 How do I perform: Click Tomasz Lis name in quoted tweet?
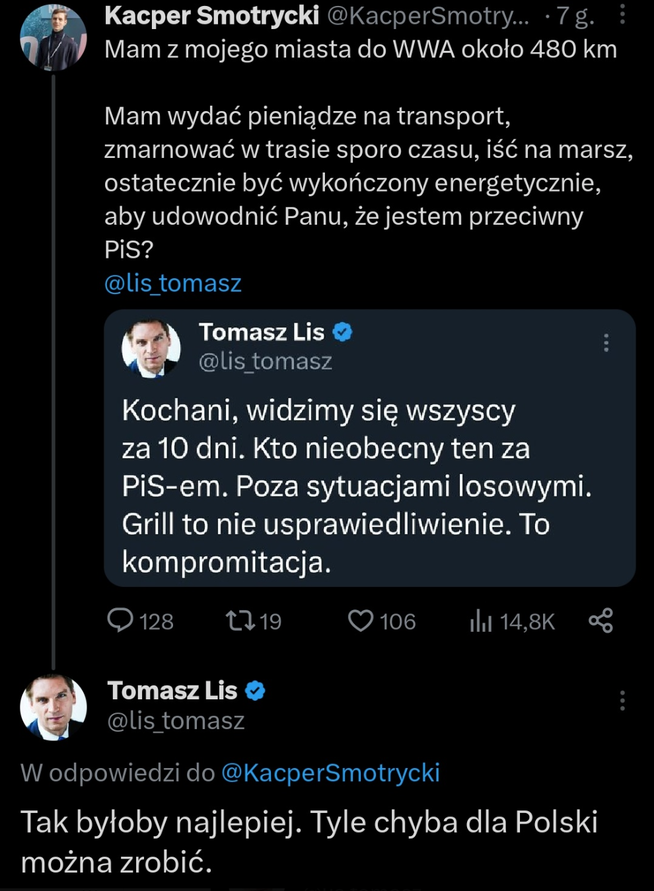264,332
